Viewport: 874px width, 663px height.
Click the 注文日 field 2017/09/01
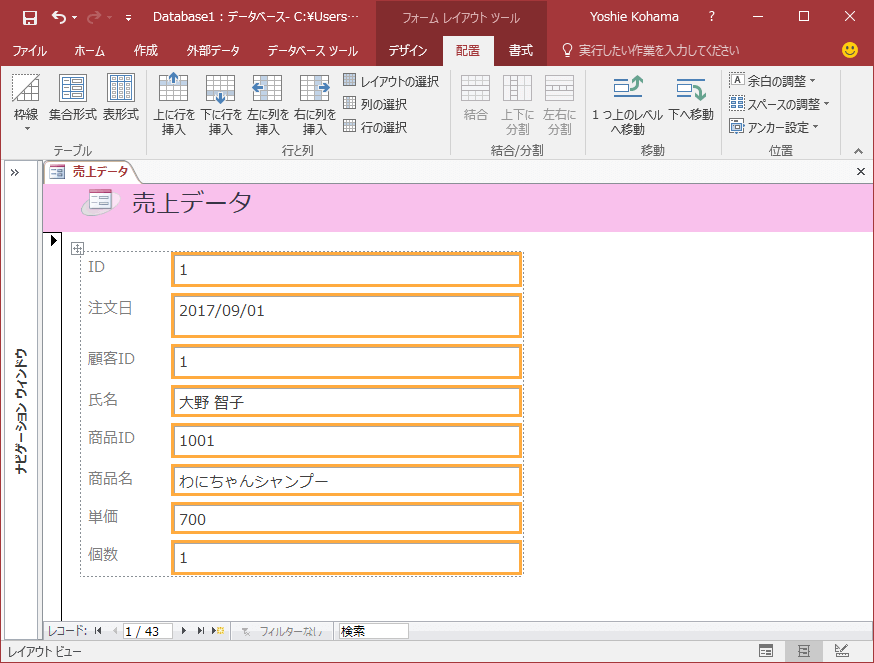point(346,316)
